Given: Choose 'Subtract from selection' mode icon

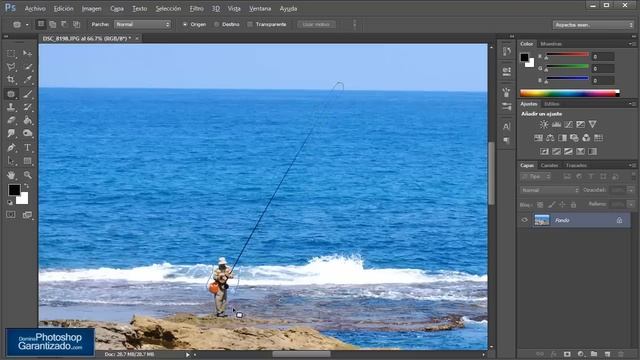Looking at the screenshot, I should (x=64, y=24).
